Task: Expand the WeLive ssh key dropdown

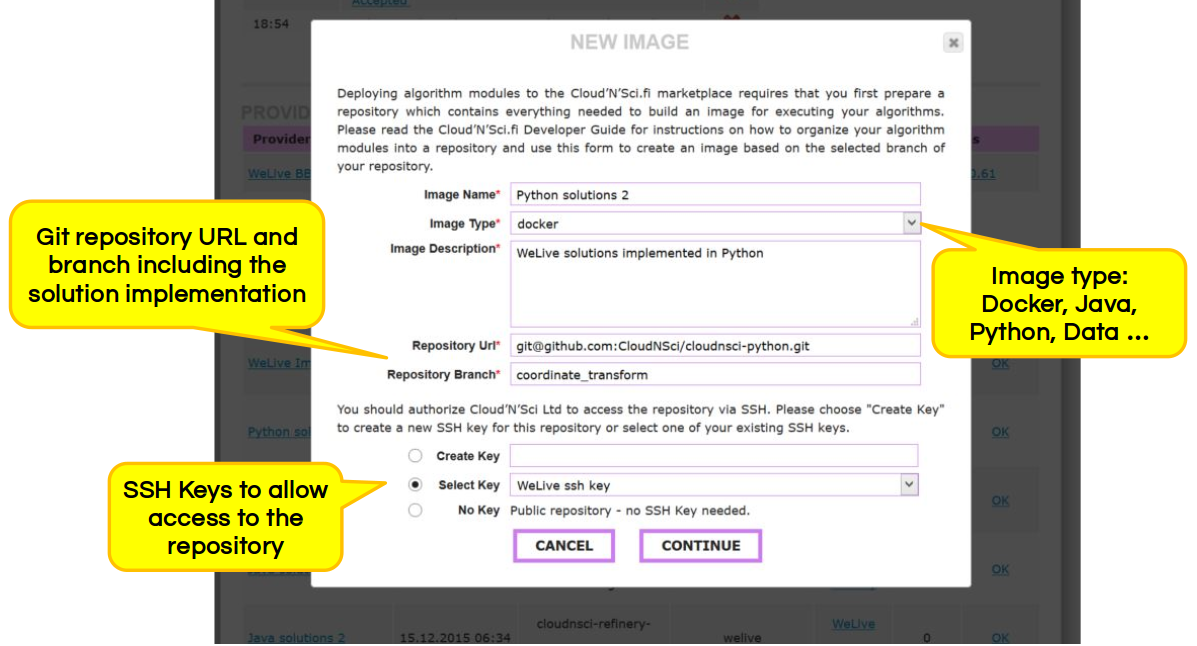Action: pos(714,485)
